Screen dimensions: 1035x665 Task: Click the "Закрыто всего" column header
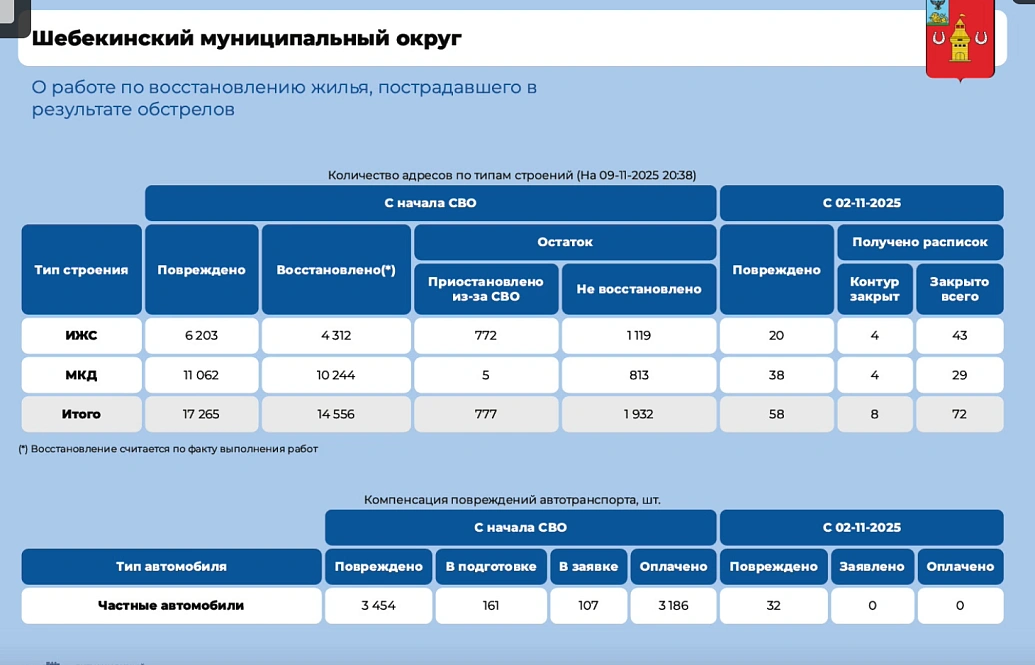959,289
